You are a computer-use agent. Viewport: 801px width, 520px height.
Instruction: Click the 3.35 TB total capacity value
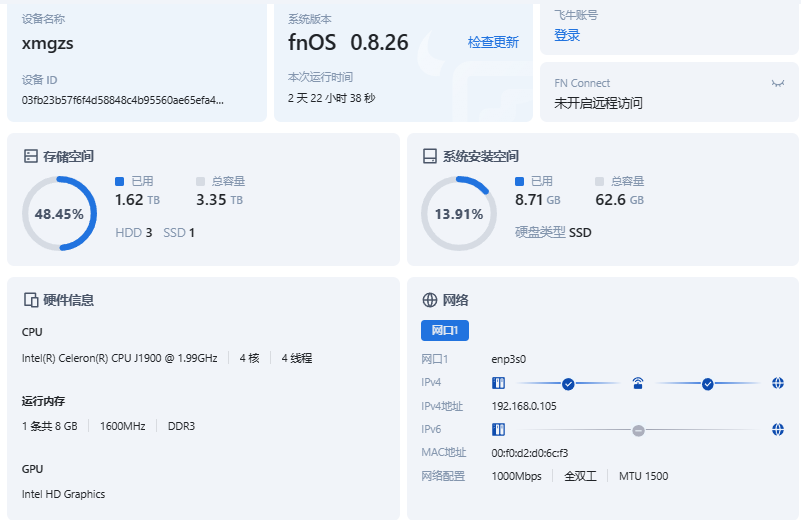pos(220,200)
